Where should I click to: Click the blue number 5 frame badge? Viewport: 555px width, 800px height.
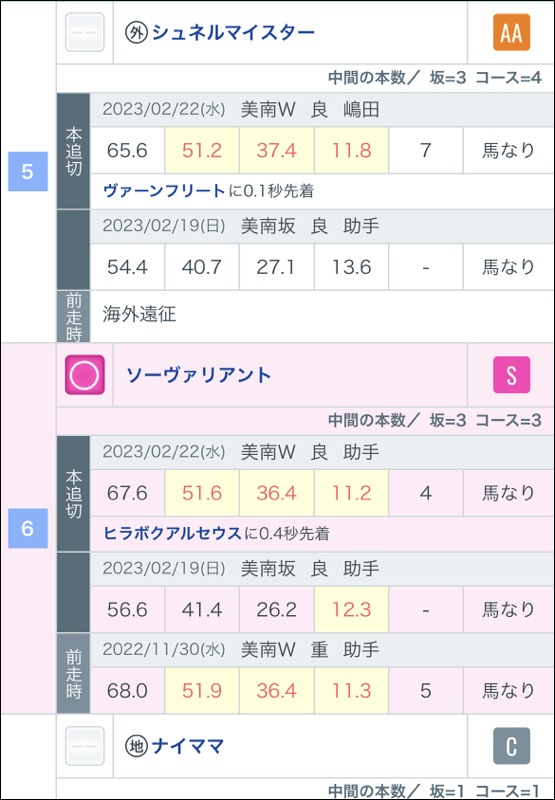pyautogui.click(x=28, y=171)
